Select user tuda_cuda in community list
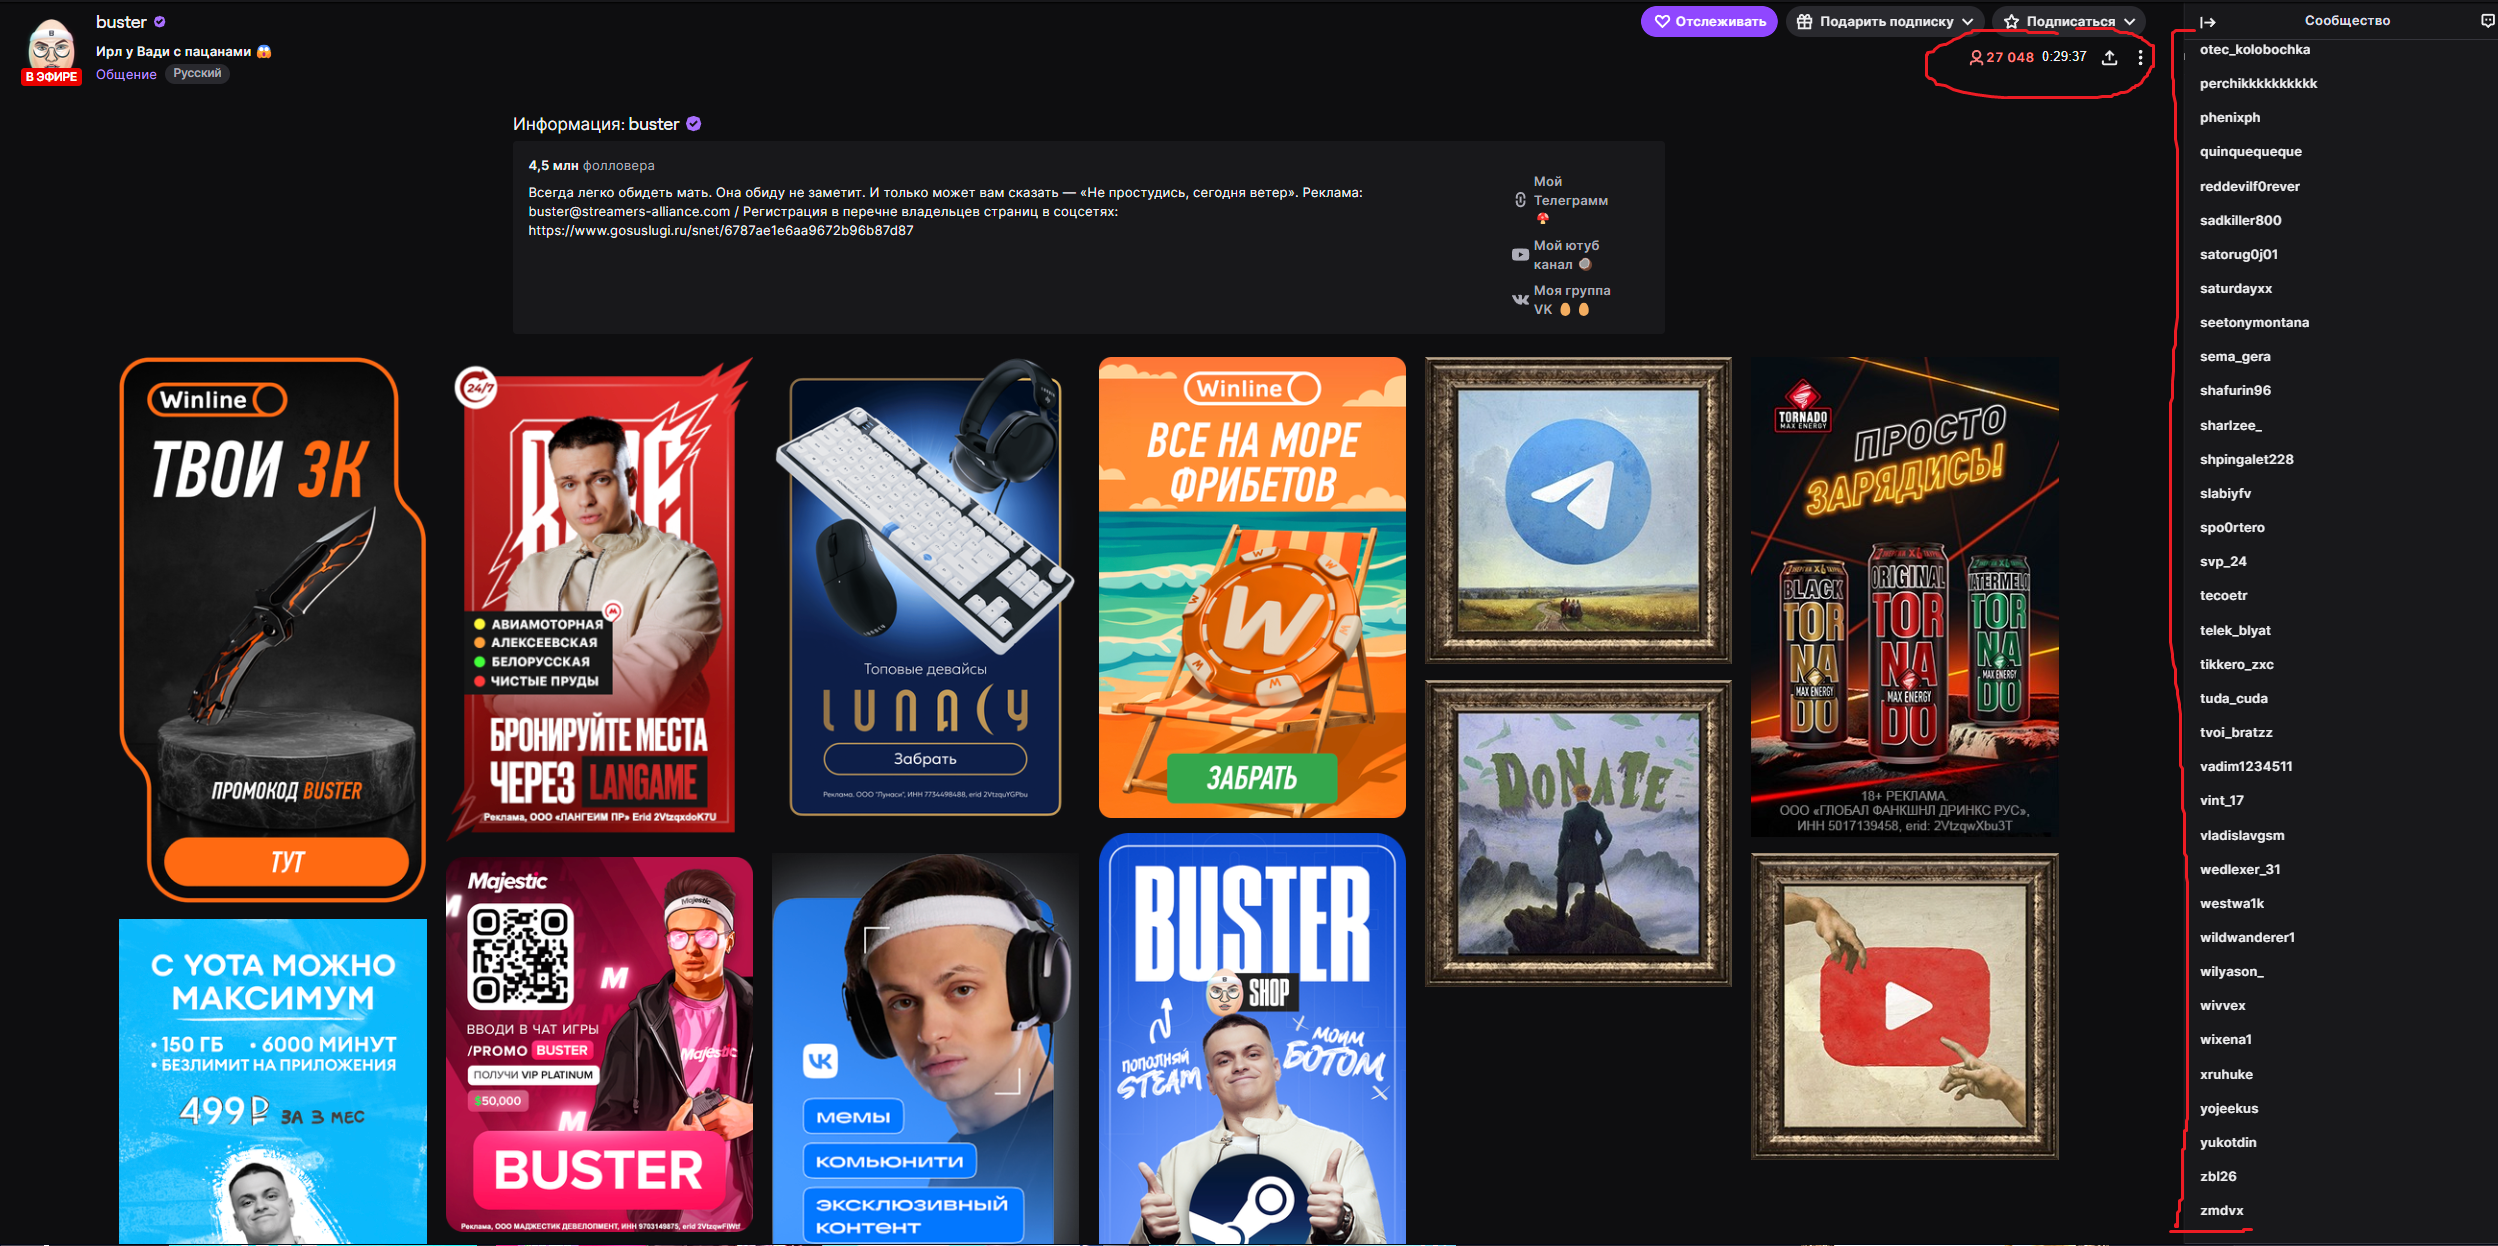 pyautogui.click(x=2233, y=698)
